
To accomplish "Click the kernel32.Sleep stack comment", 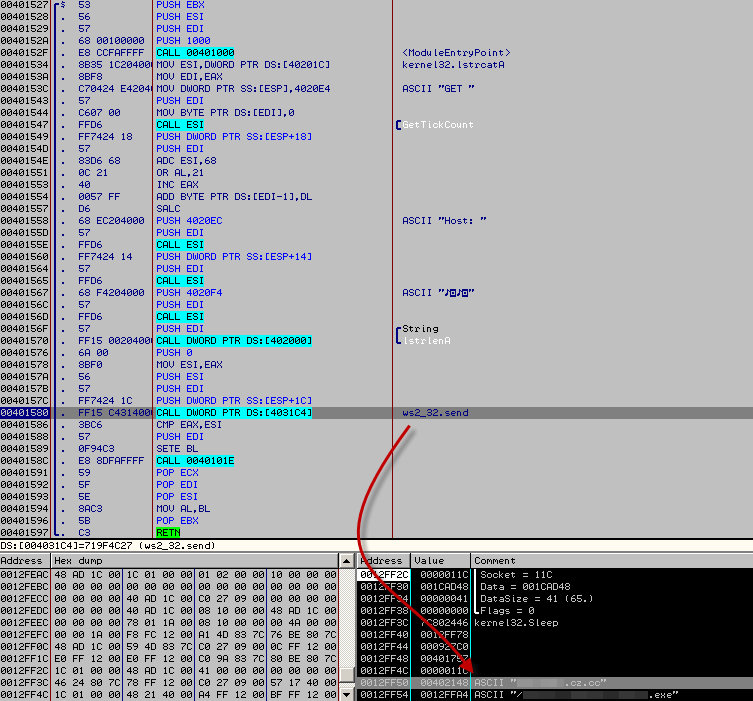I will point(516,623).
